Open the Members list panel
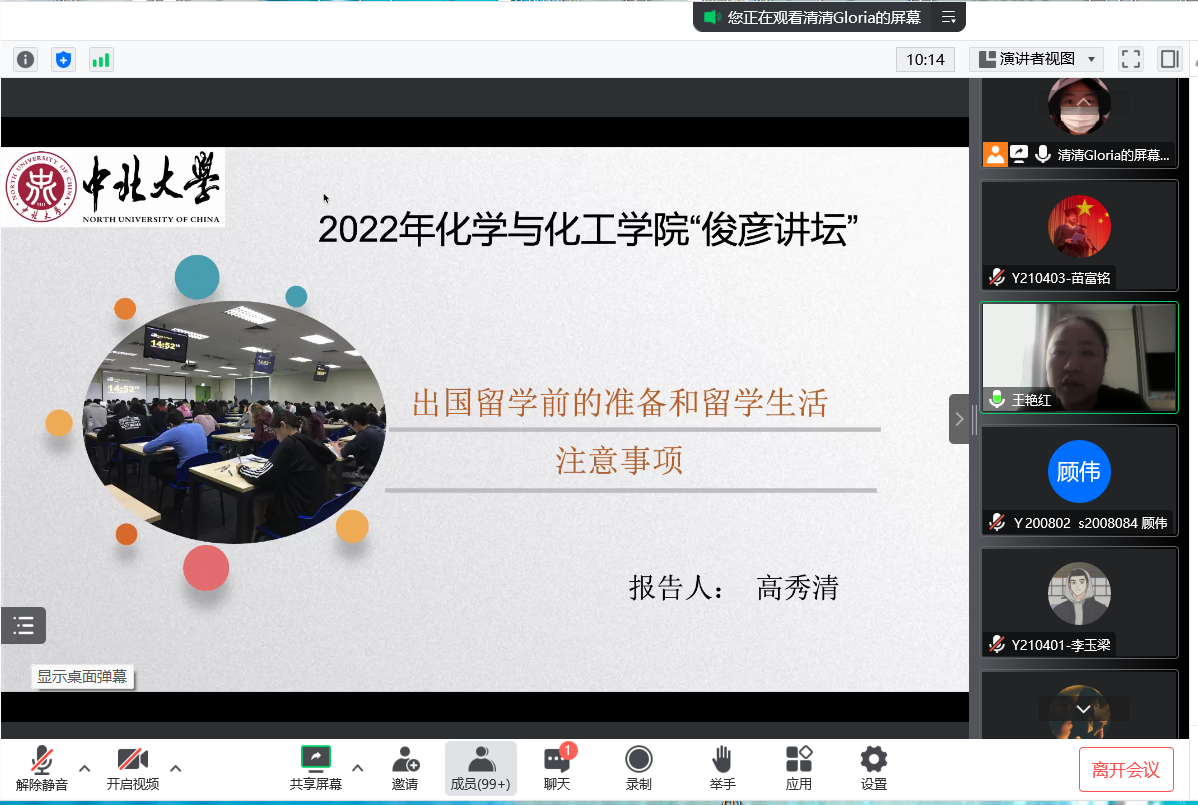 coord(480,768)
